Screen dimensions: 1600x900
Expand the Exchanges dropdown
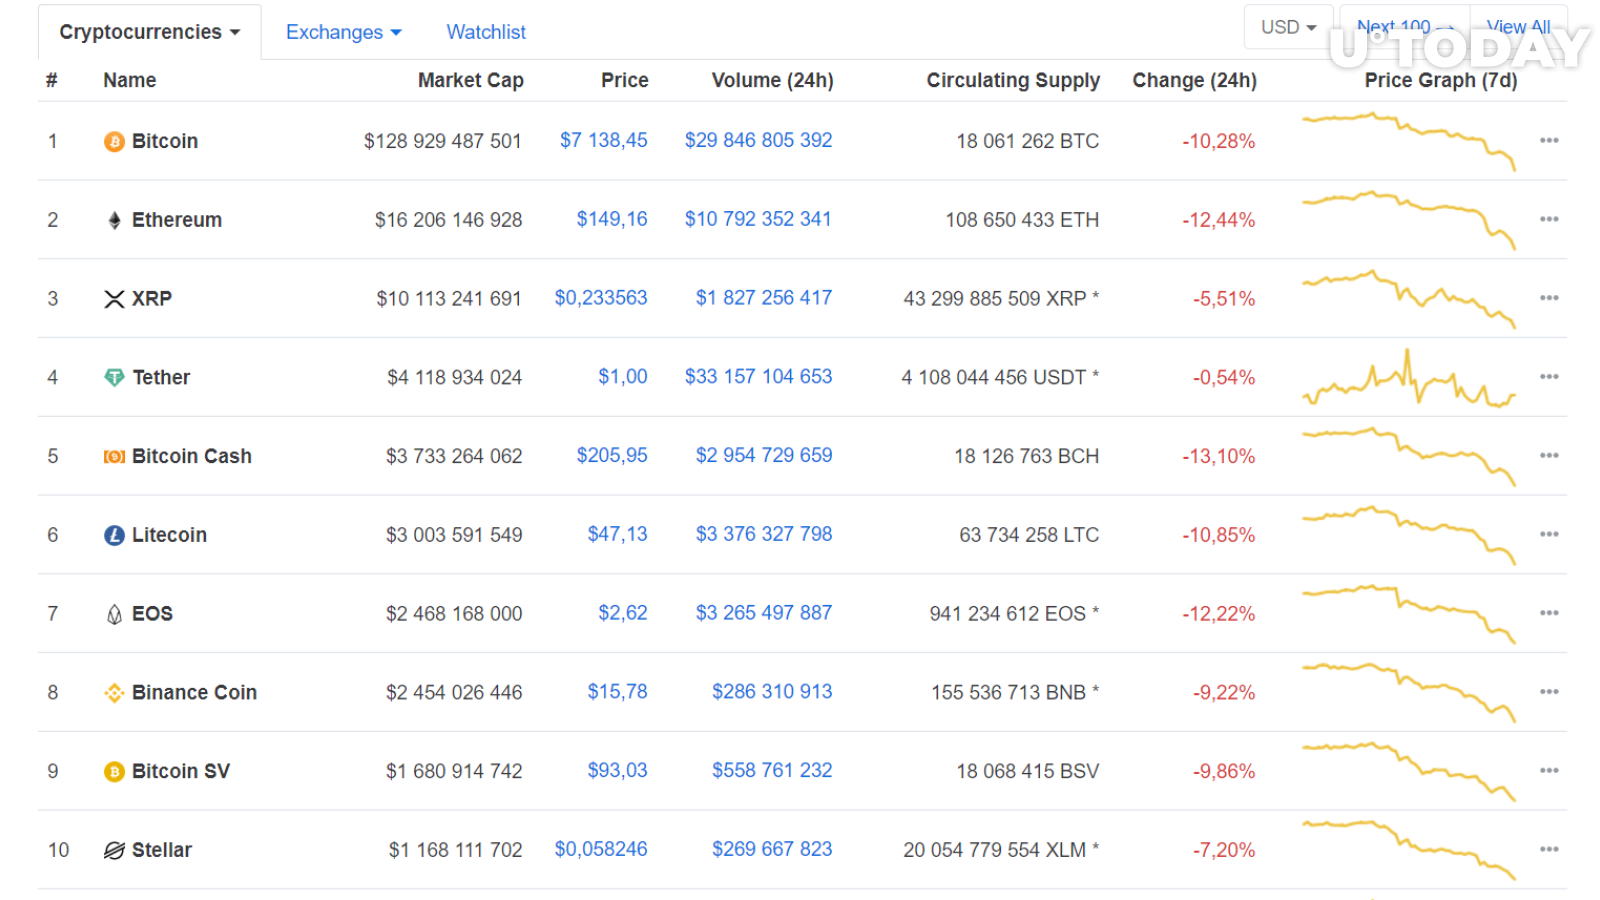point(343,32)
